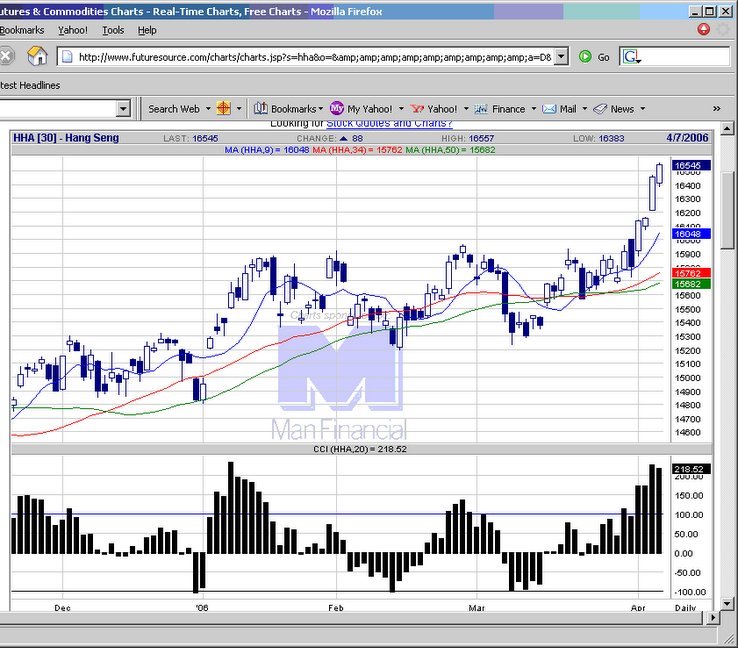738x648 pixels.
Task: Show more toolbar items chevron
Action: (x=716, y=109)
